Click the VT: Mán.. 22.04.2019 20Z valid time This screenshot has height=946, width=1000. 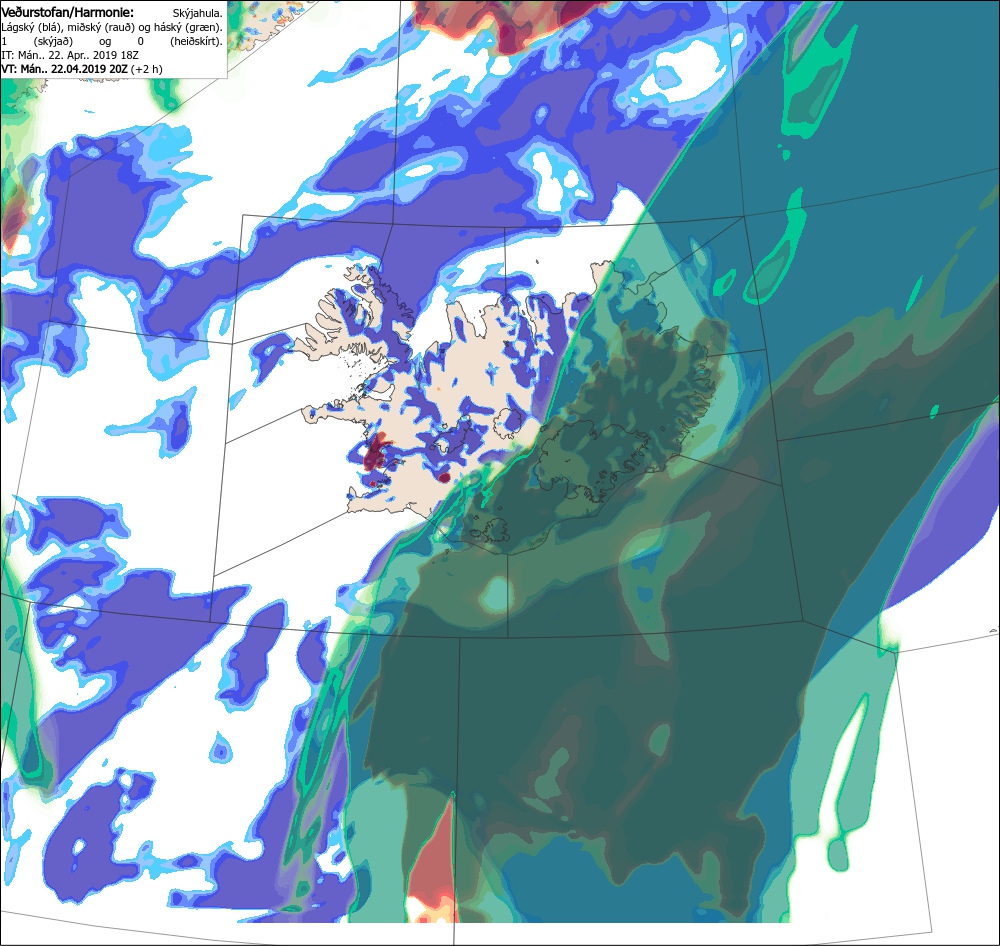(64, 69)
